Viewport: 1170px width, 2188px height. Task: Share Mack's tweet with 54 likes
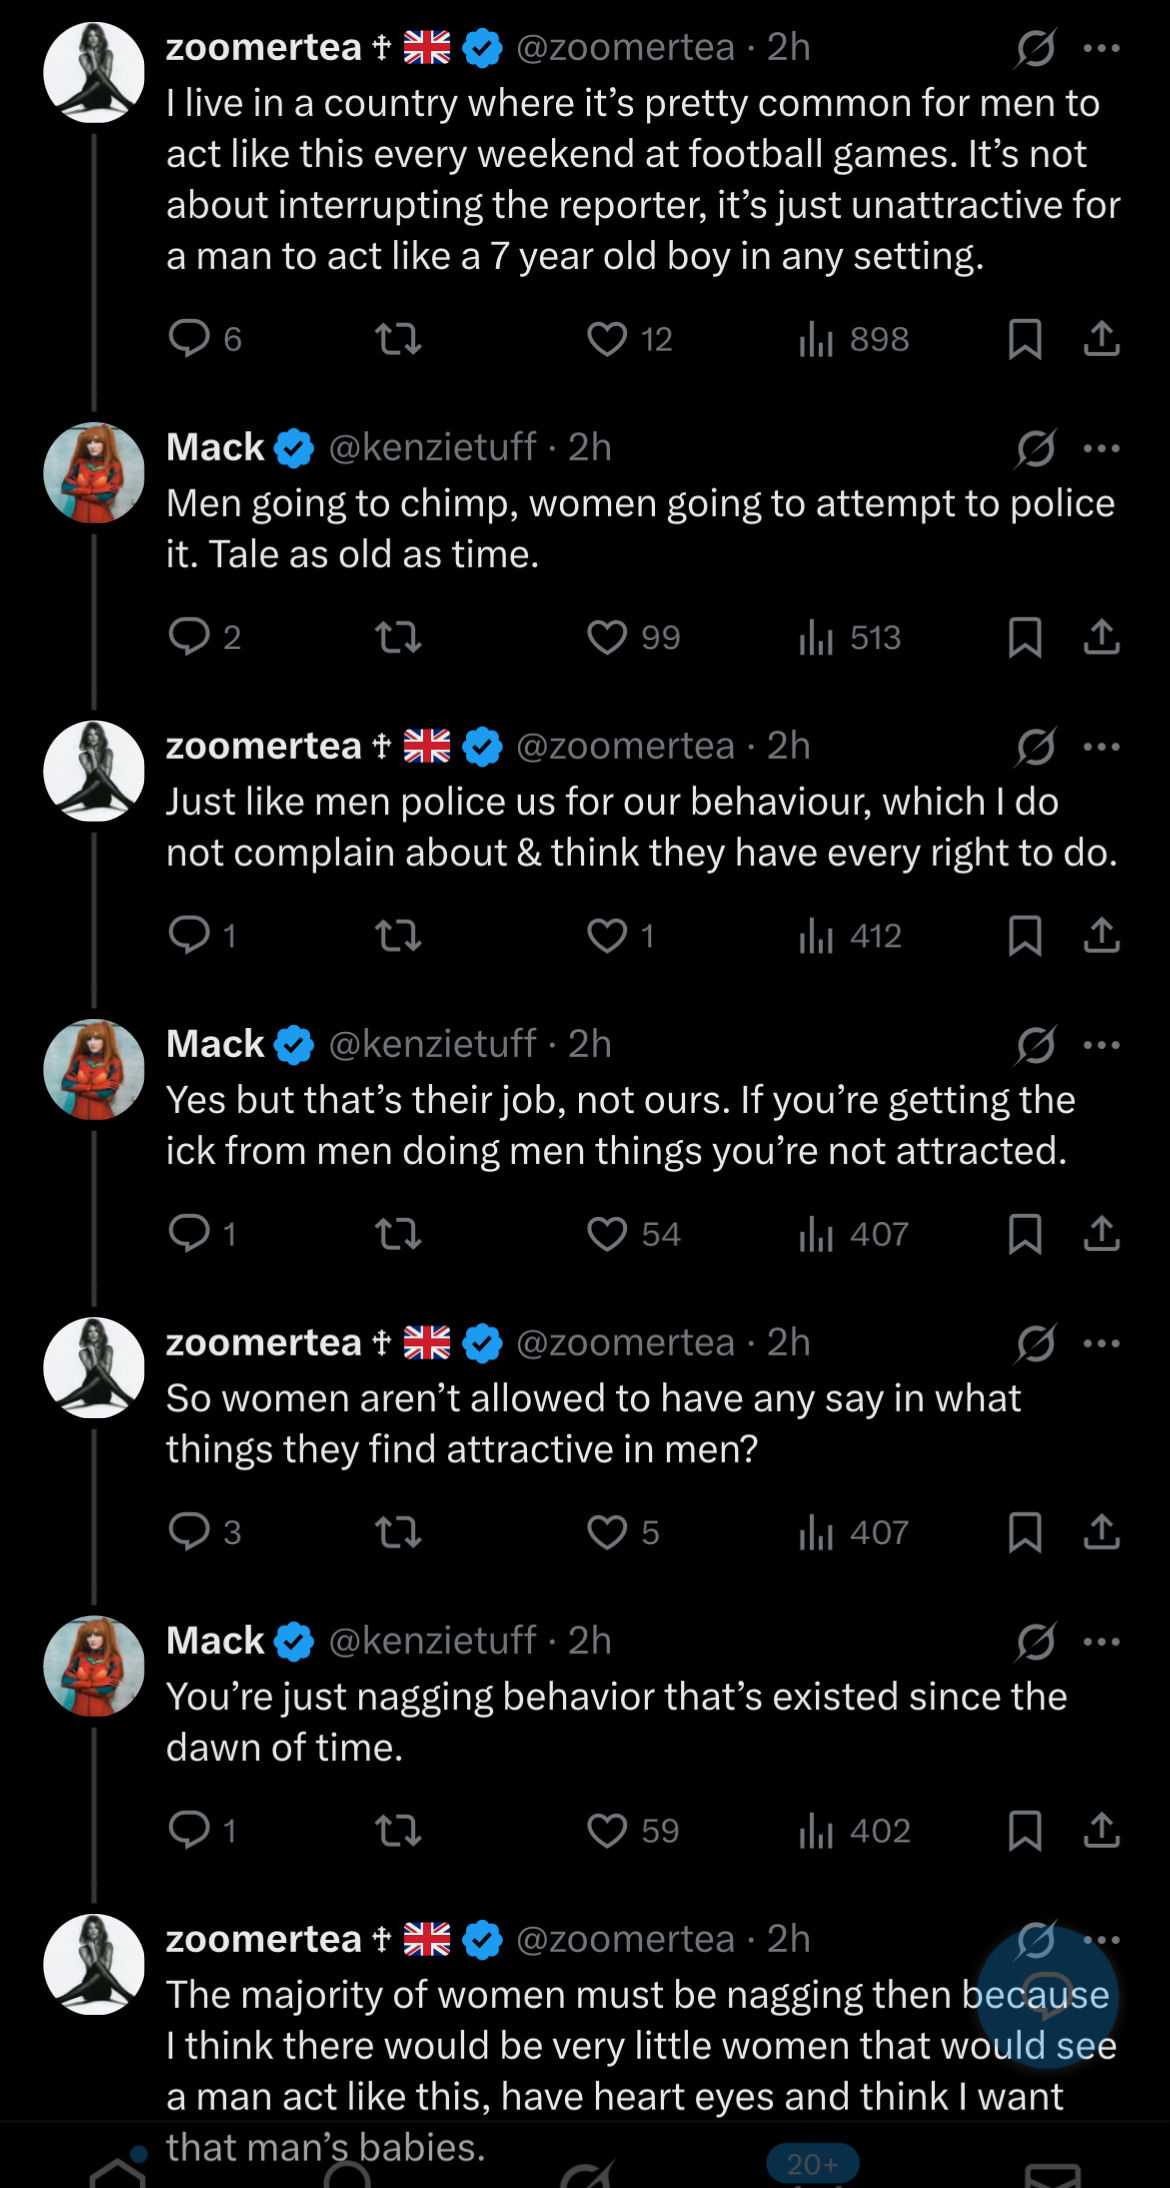tap(1101, 1234)
